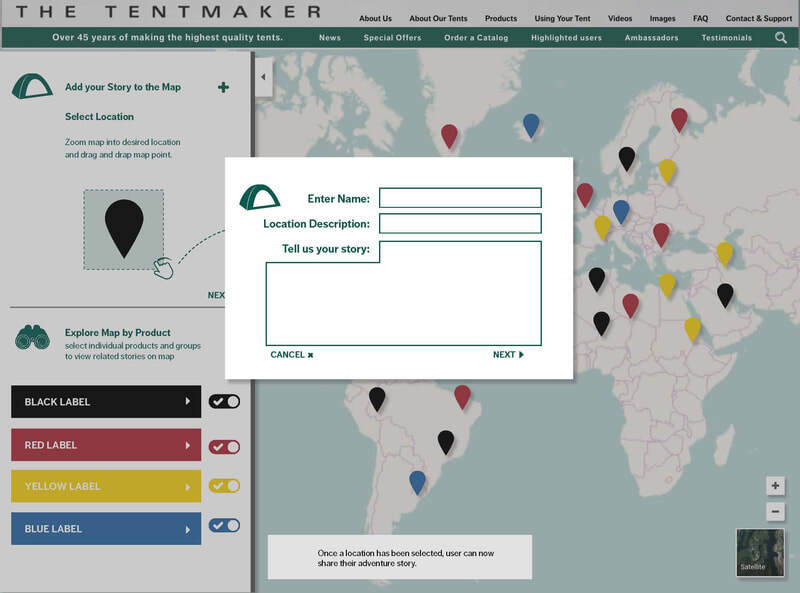Zoom in the map with the plus button
This screenshot has height=593, width=800.
[x=775, y=485]
